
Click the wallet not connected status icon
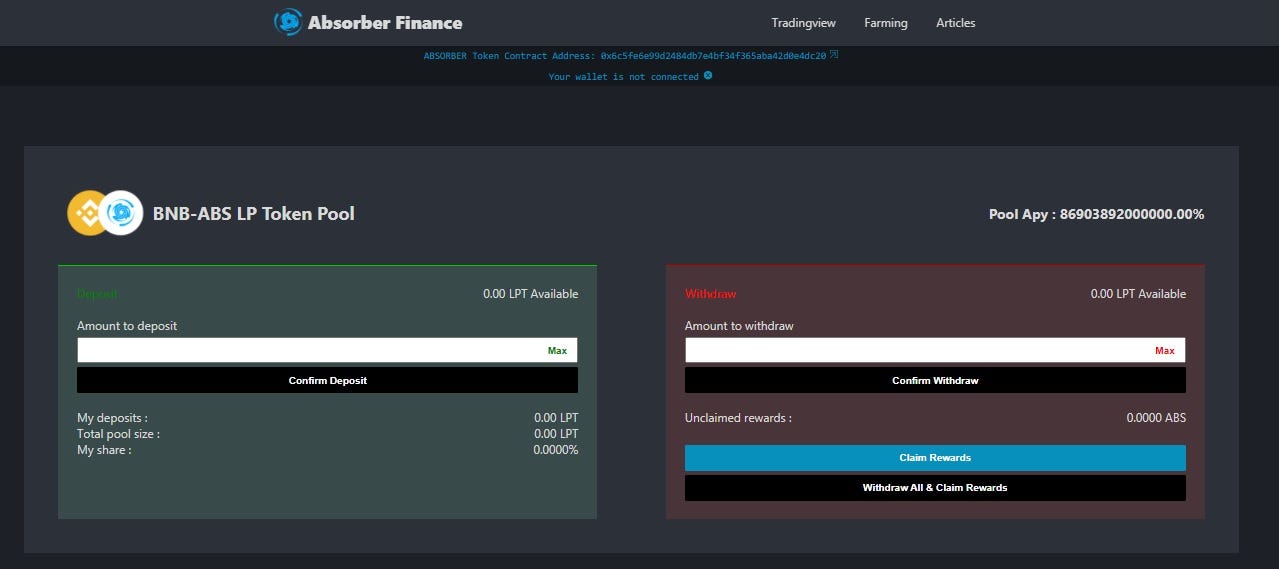[x=708, y=75]
